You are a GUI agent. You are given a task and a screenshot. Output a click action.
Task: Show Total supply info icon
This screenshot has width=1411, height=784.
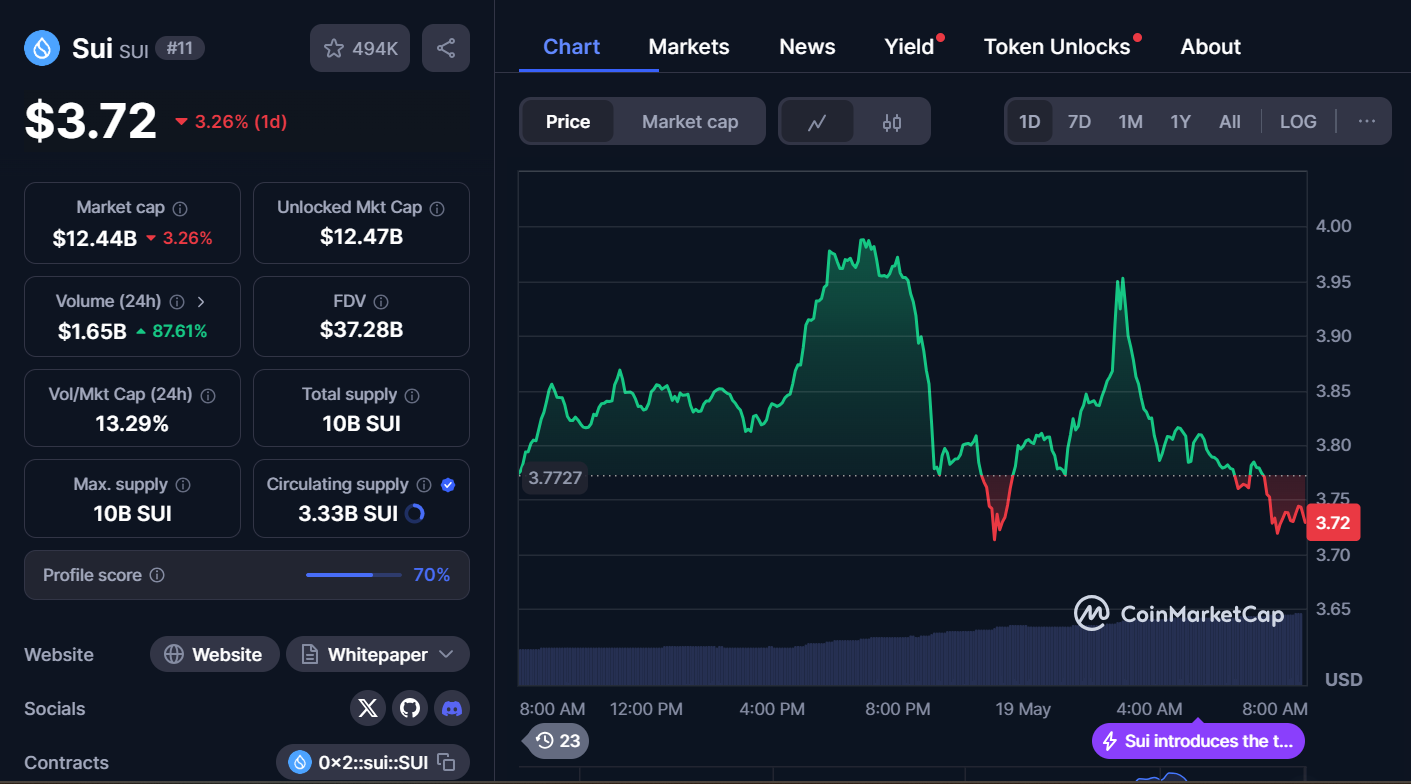[x=412, y=395]
